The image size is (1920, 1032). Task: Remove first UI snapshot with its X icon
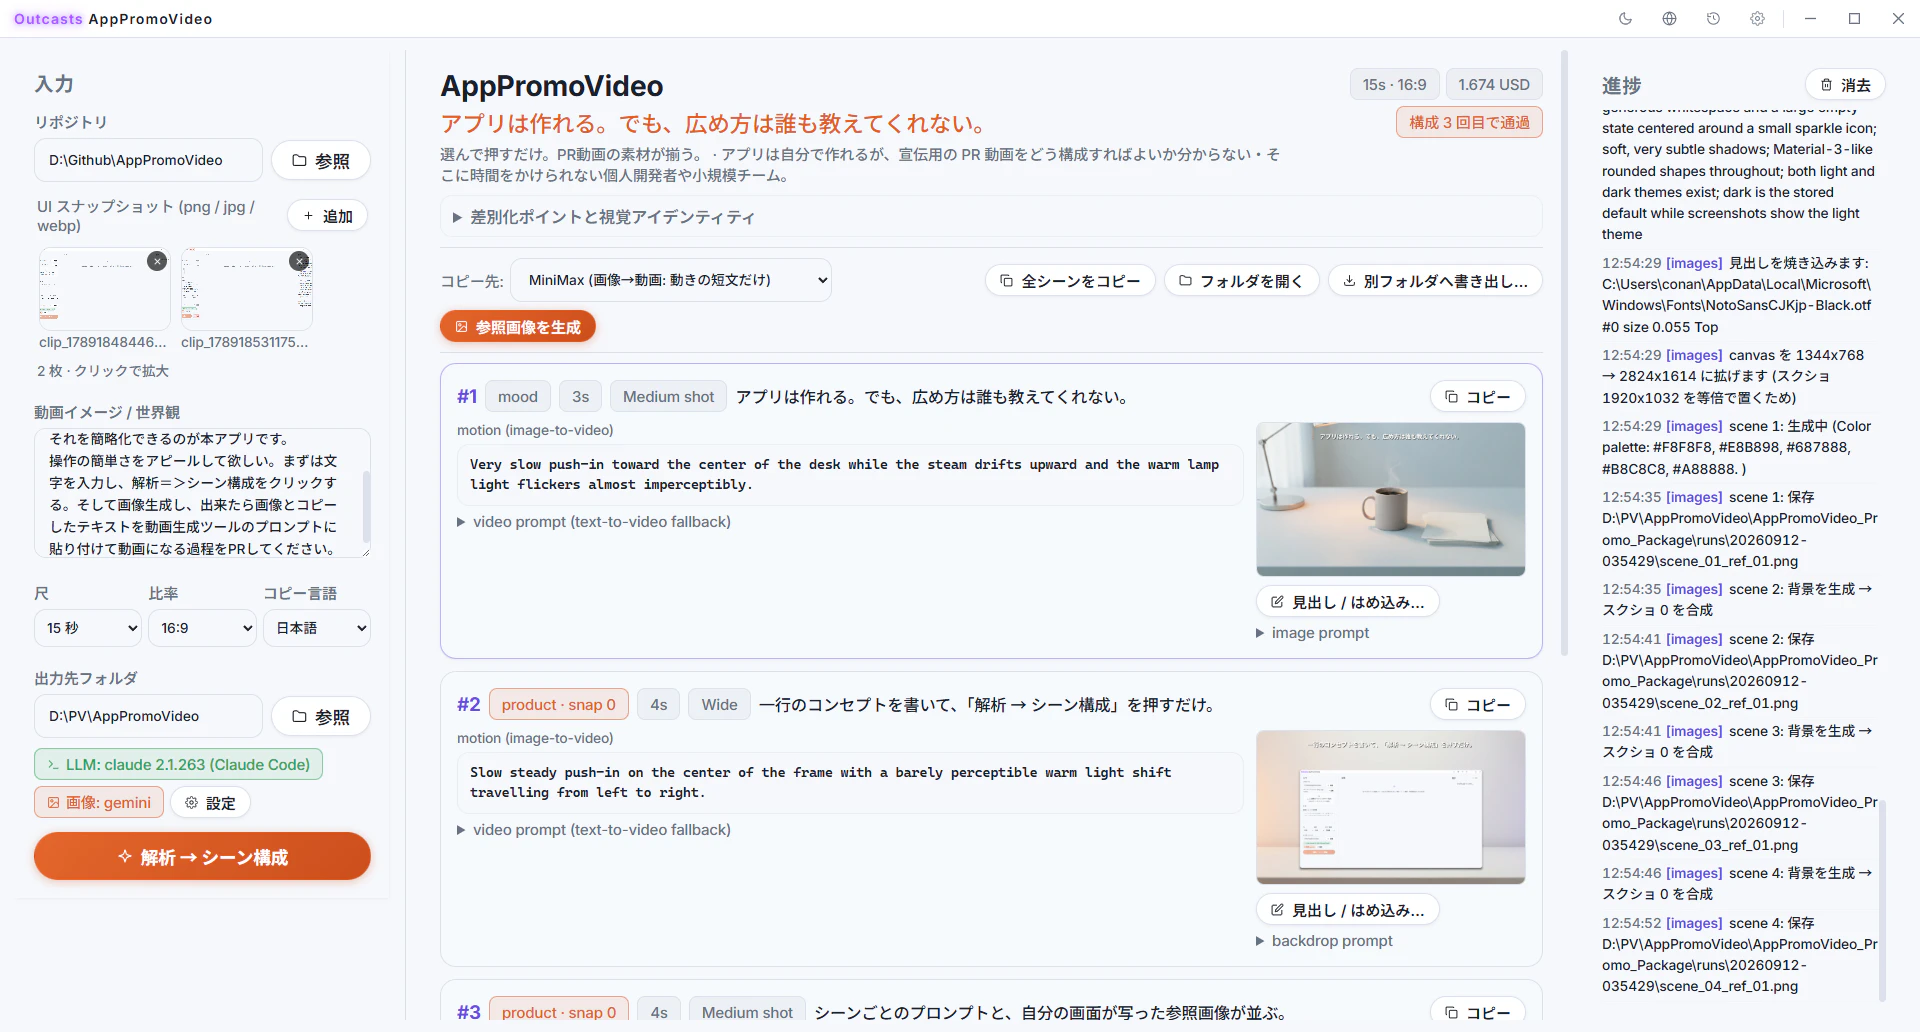[157, 261]
